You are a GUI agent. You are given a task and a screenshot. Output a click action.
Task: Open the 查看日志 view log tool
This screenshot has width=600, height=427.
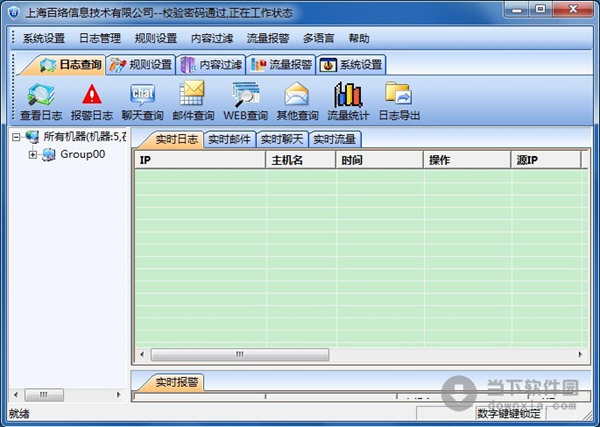[x=41, y=101]
